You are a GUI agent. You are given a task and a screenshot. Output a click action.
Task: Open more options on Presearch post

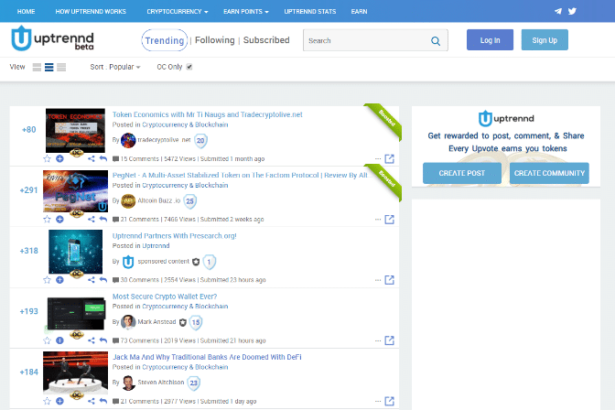378,280
